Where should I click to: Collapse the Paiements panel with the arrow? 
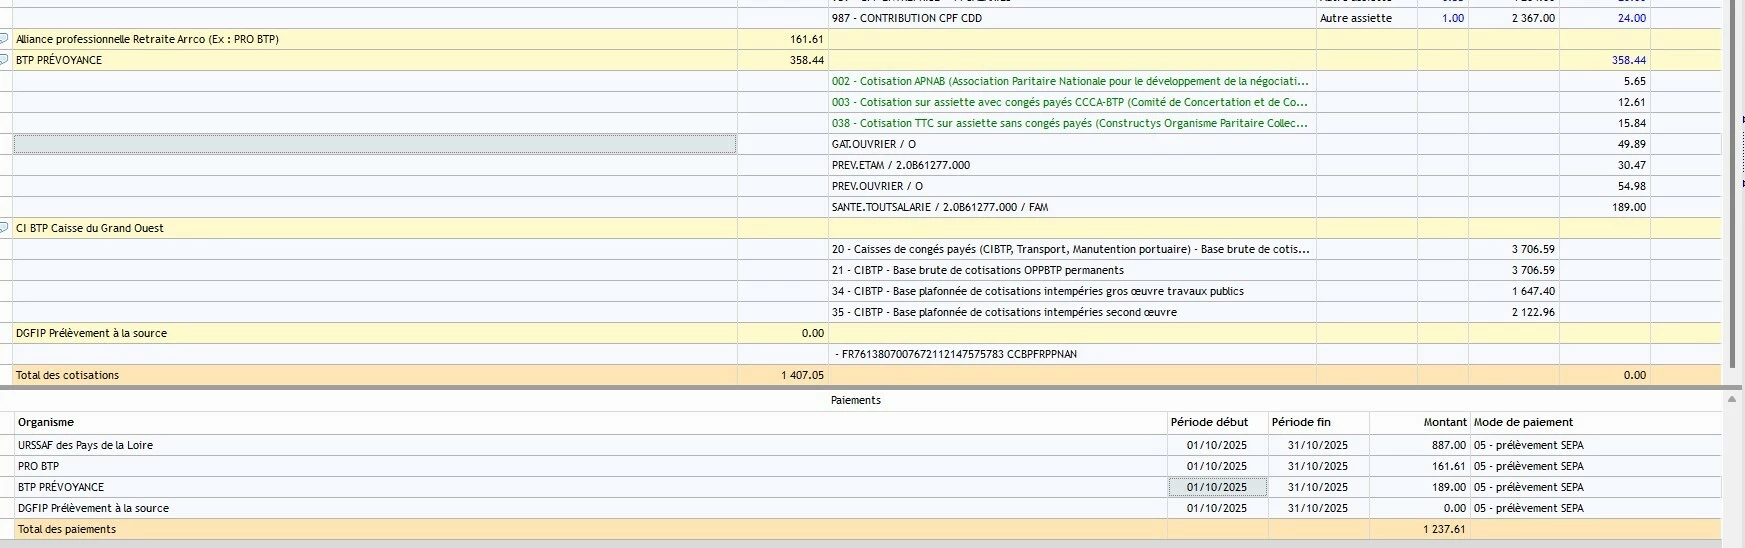pos(1732,400)
